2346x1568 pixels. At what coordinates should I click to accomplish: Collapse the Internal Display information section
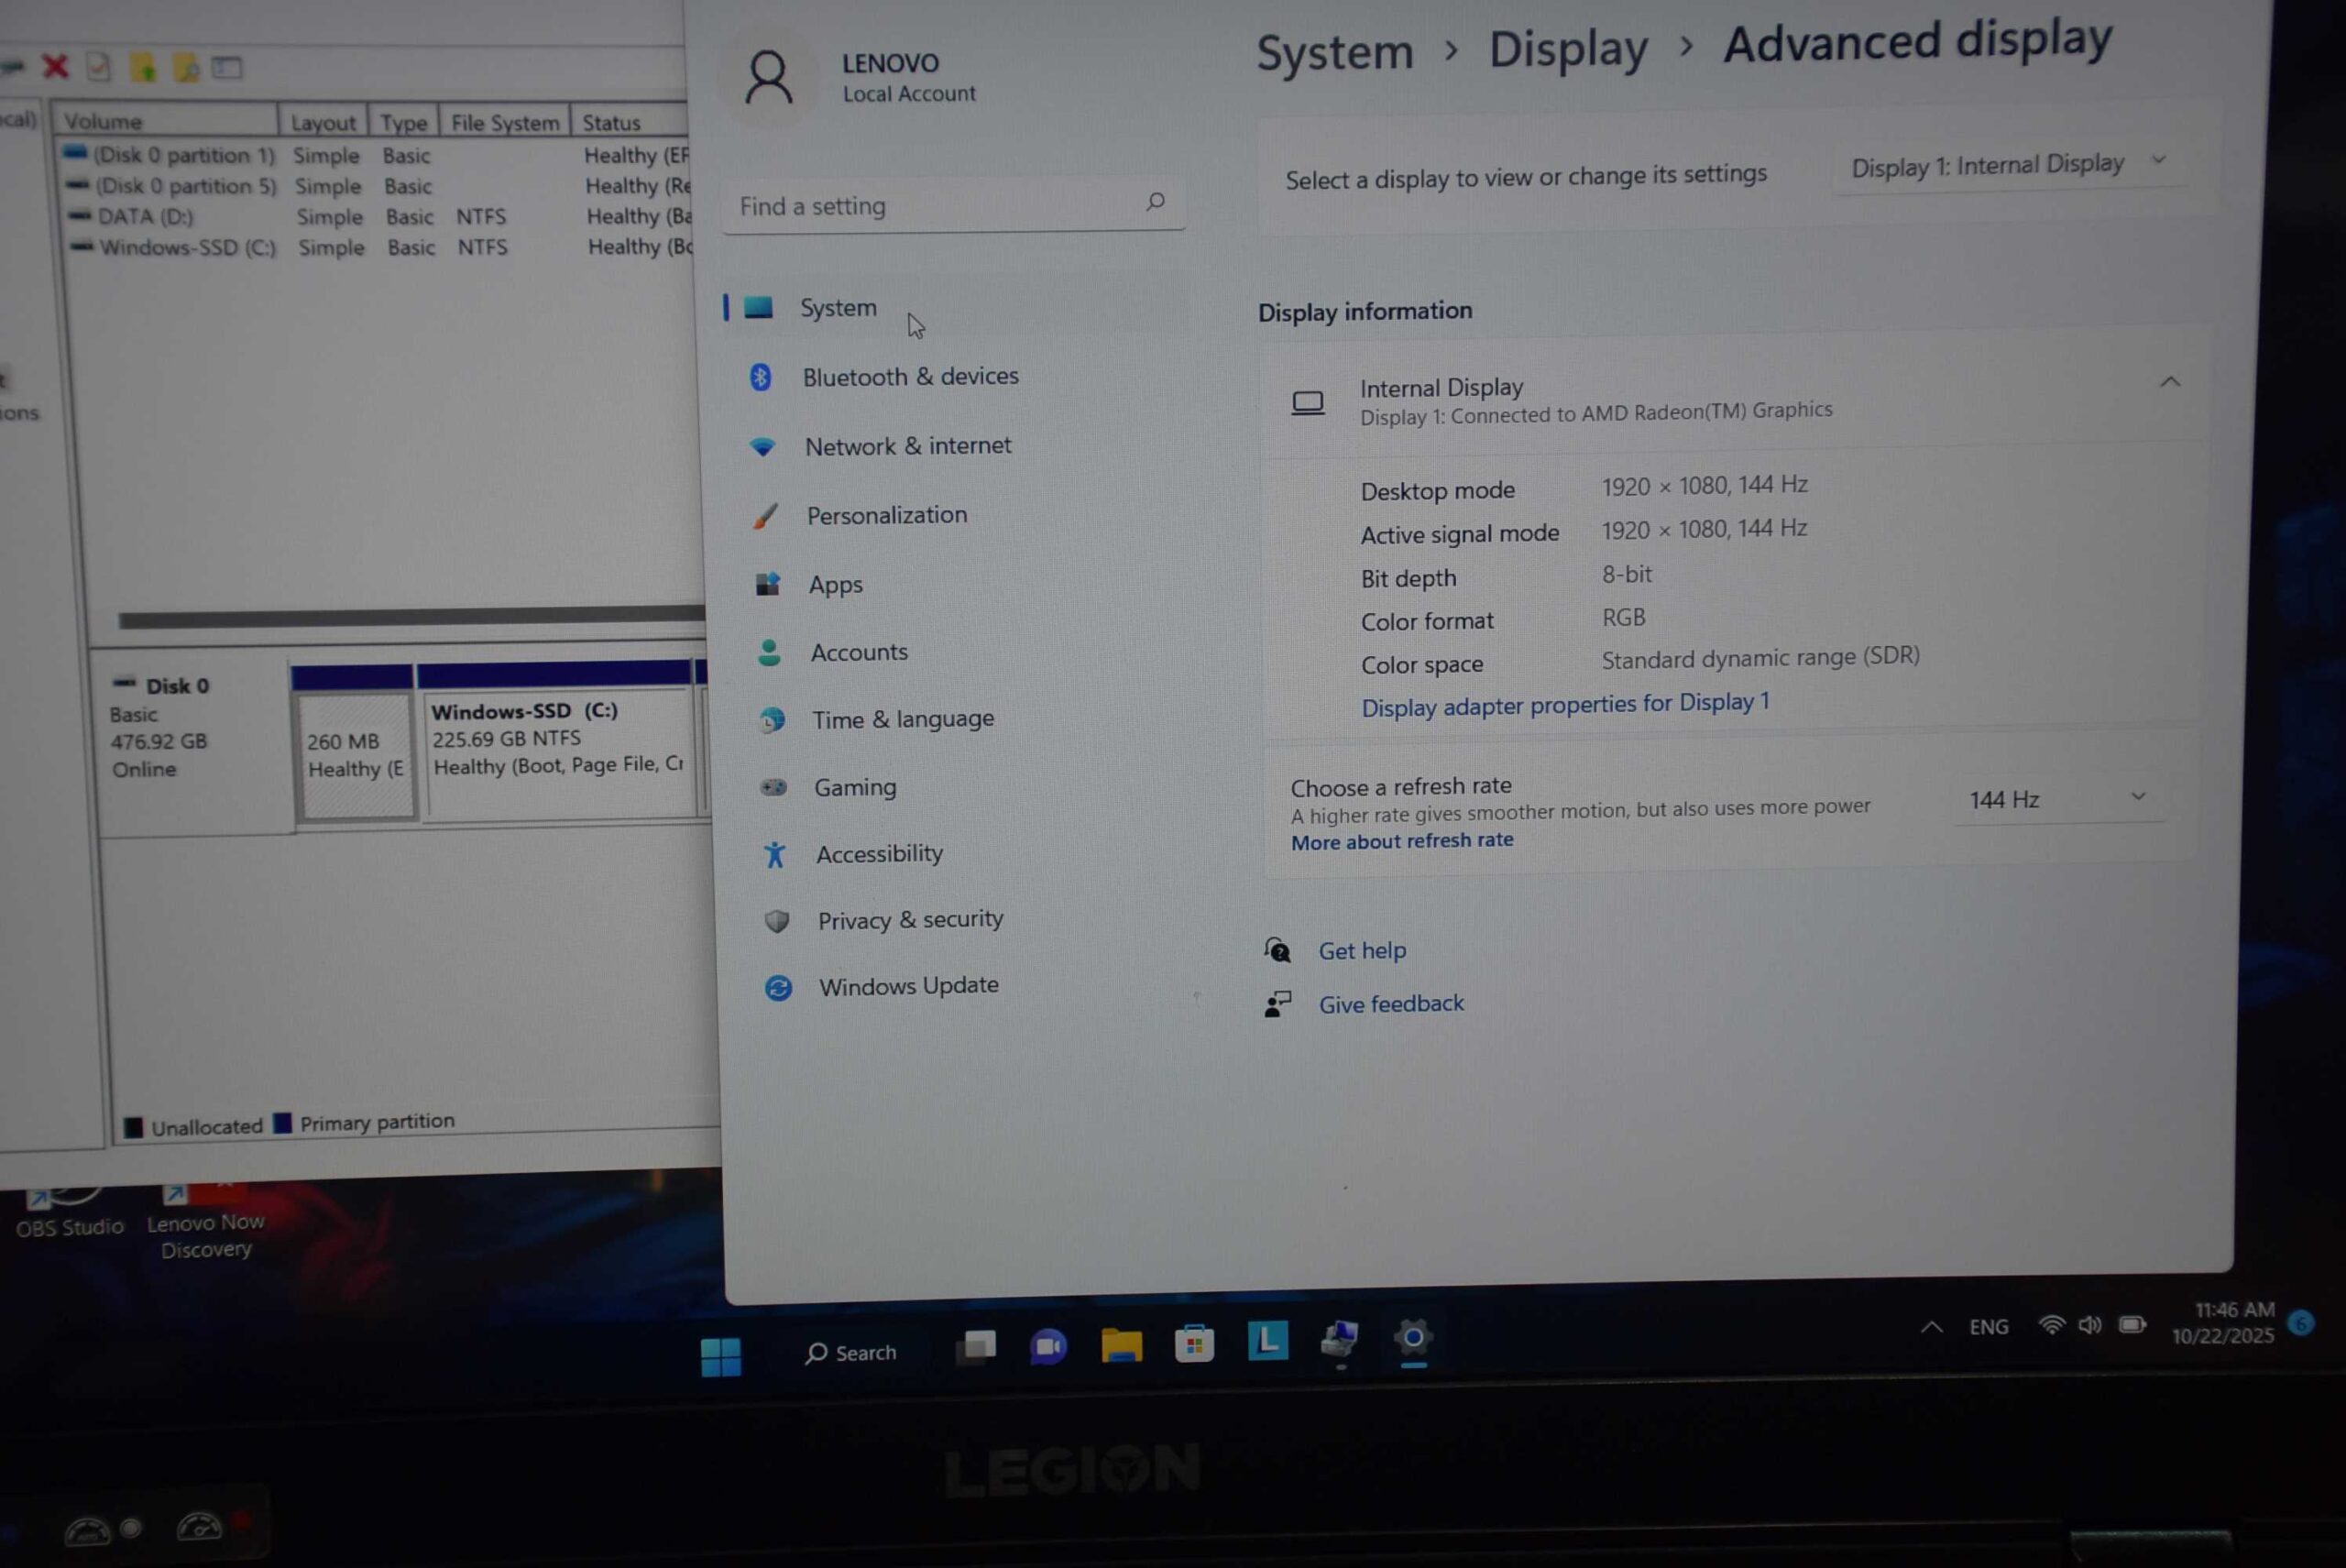(2170, 382)
